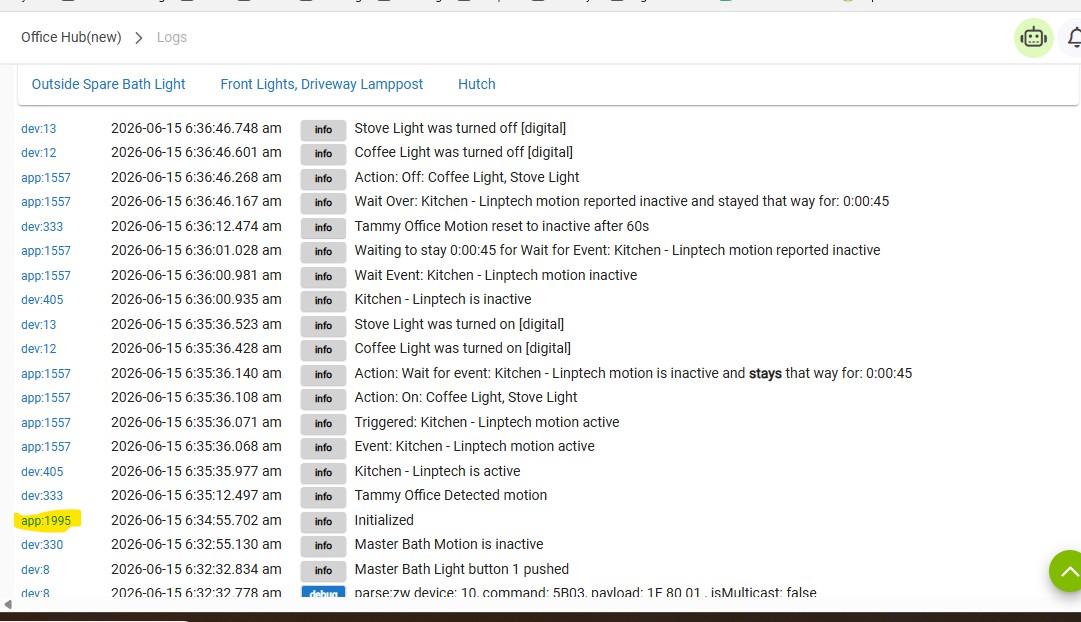Select text 'Master Bath Light button 1 pushed'
Viewport: 1081px width, 622px height.
[462, 569]
